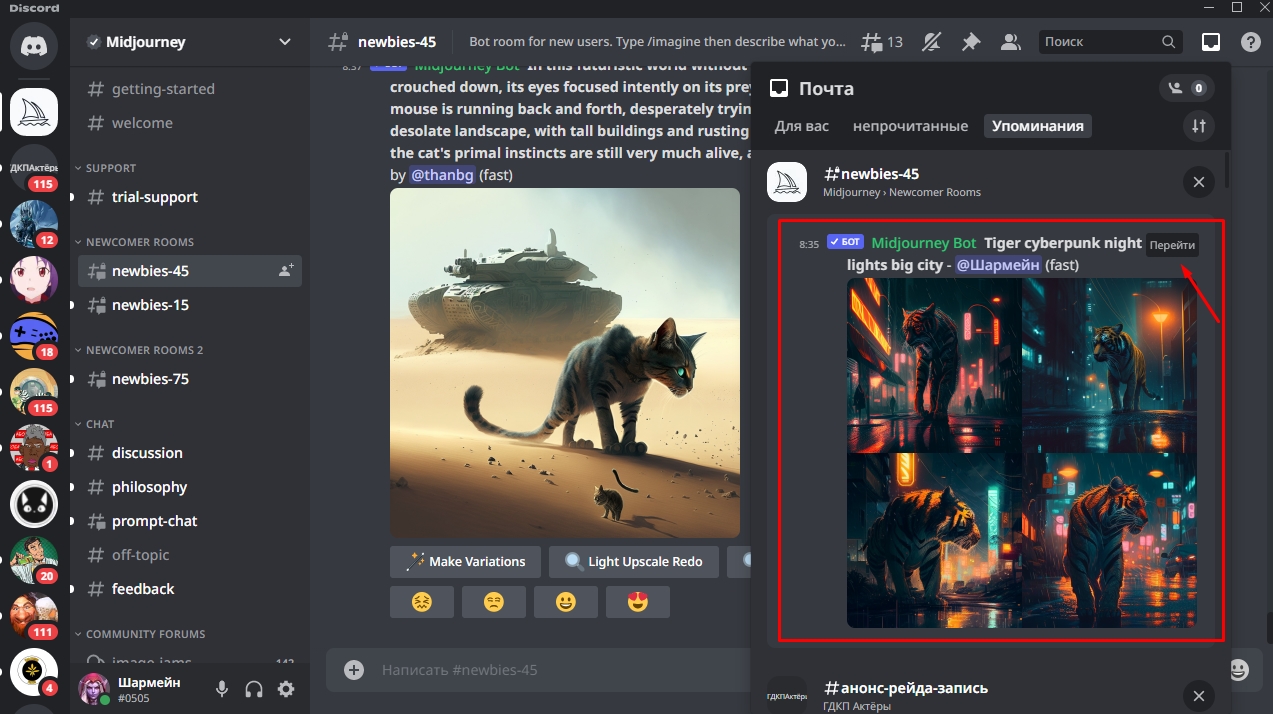Open the server with 18 unread badge
1273x714 pixels.
pyautogui.click(x=34, y=336)
